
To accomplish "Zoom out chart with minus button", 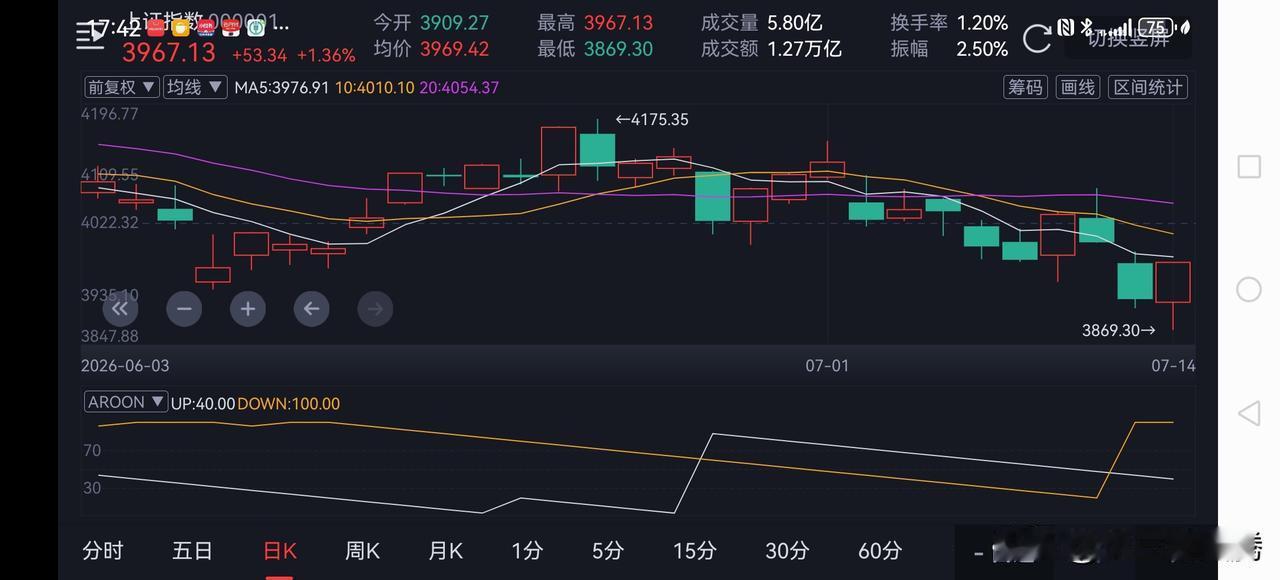I will (184, 309).
